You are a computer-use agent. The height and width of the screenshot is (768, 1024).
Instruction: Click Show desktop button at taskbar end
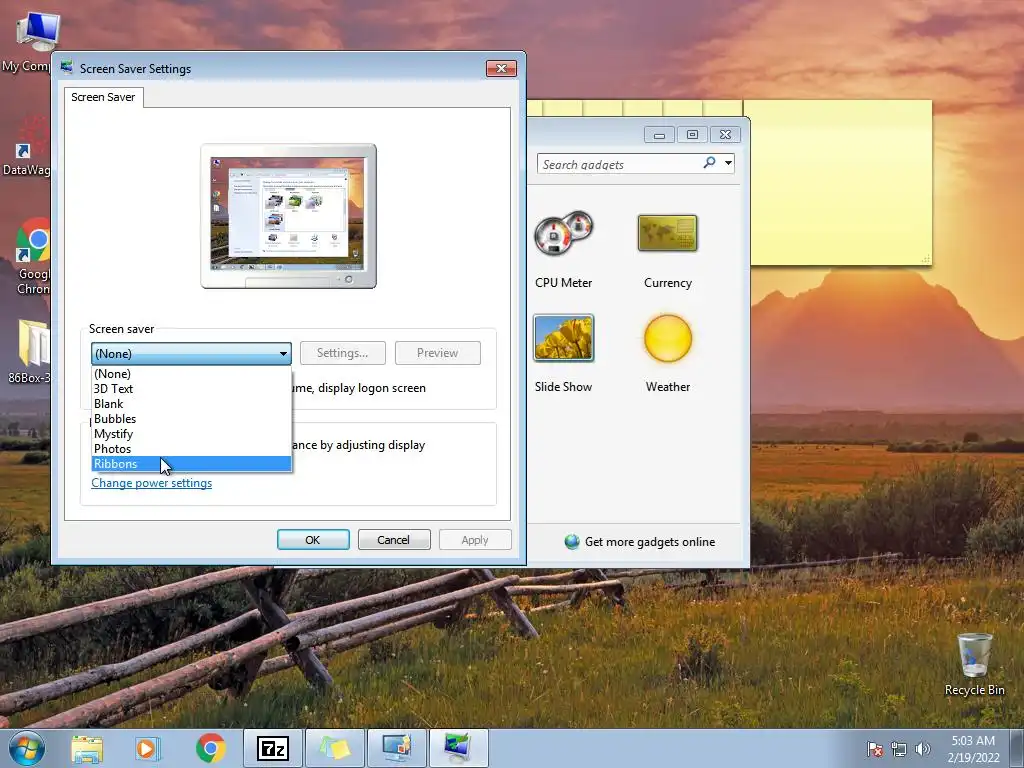pyautogui.click(x=1017, y=748)
